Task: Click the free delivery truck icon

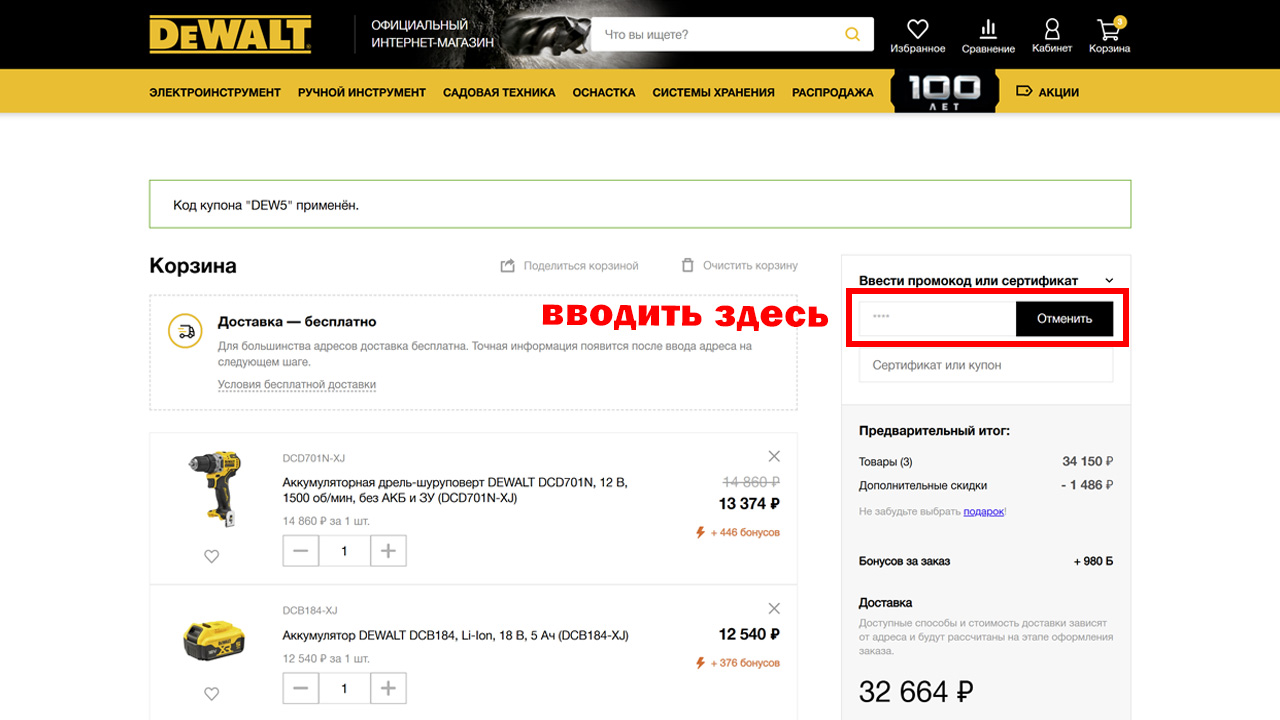Action: [x=185, y=331]
